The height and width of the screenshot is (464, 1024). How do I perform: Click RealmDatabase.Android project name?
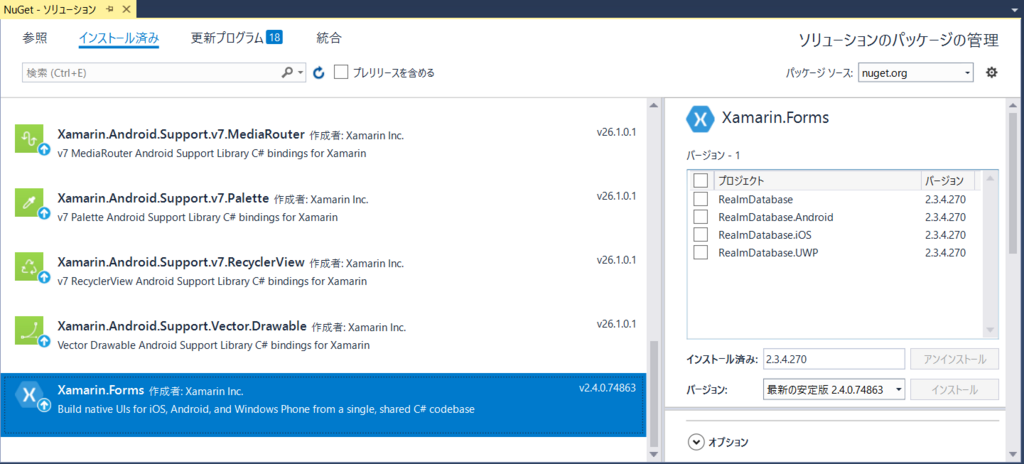click(x=776, y=217)
